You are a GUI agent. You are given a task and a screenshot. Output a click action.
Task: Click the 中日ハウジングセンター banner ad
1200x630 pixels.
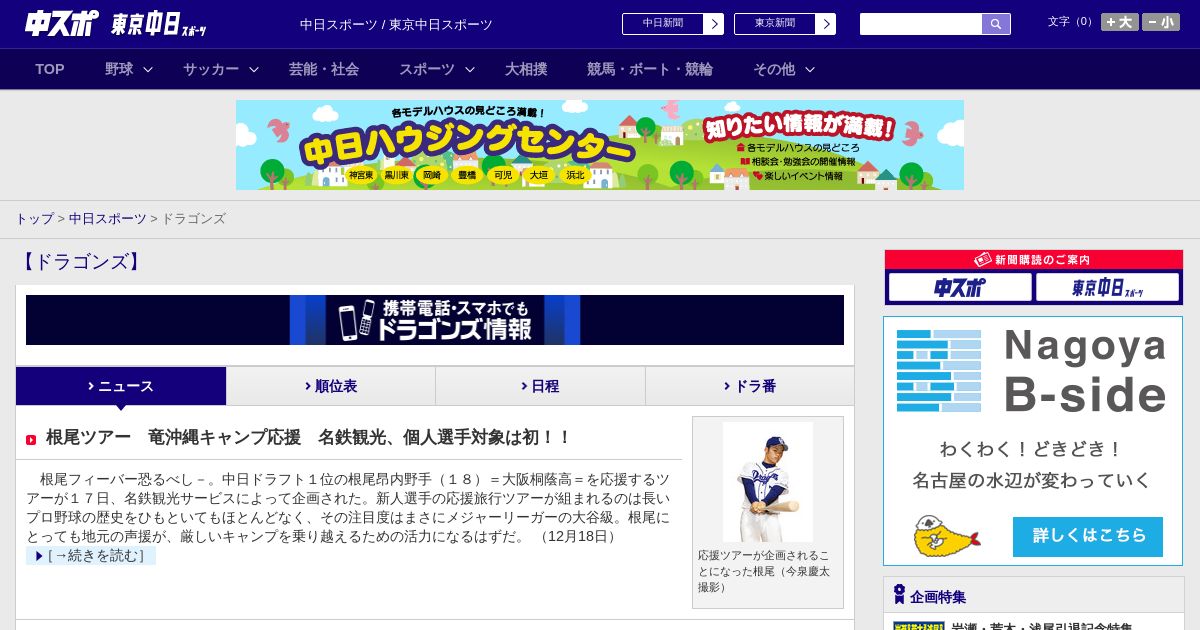600,145
